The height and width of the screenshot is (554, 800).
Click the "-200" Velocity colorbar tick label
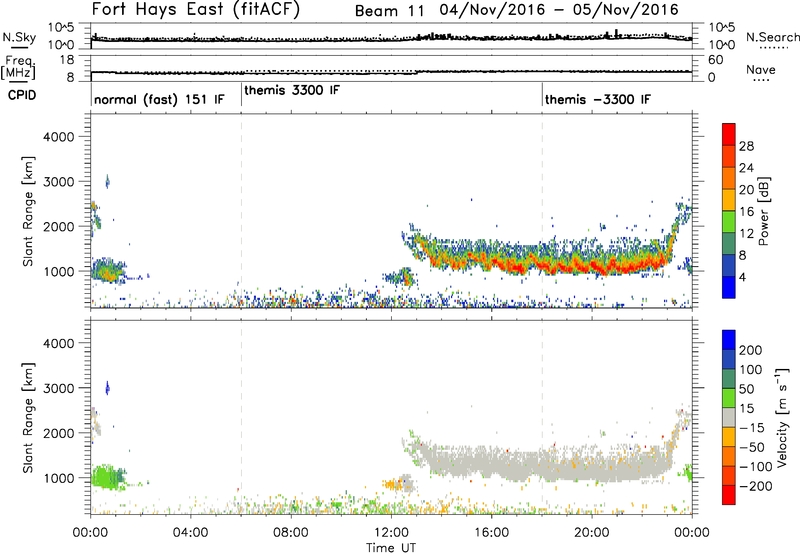pyautogui.click(x=755, y=486)
